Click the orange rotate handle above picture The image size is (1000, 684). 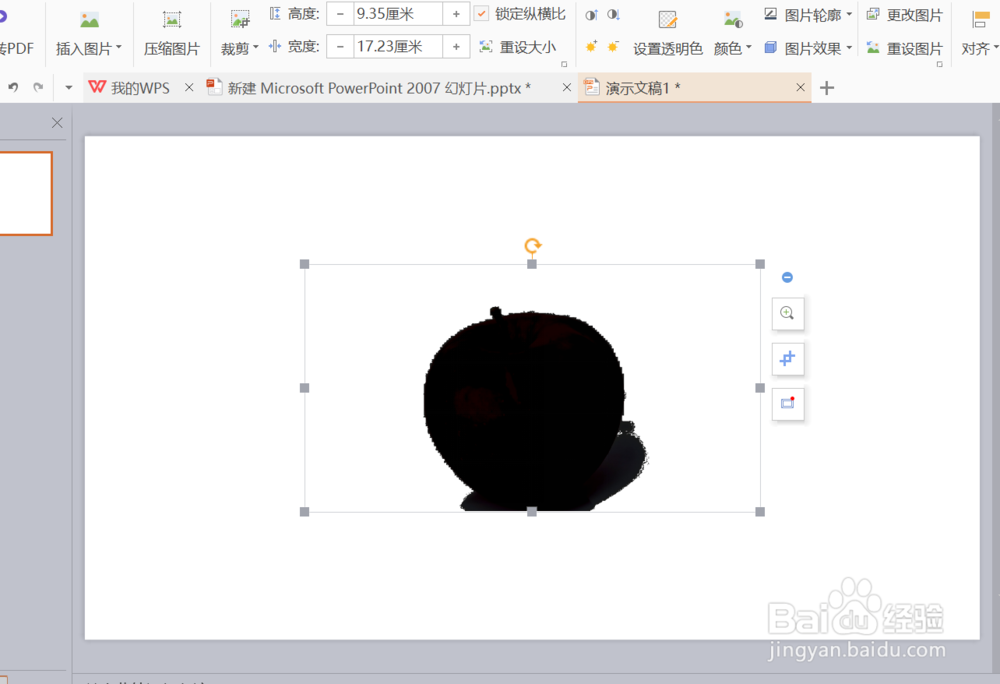pyautogui.click(x=533, y=245)
